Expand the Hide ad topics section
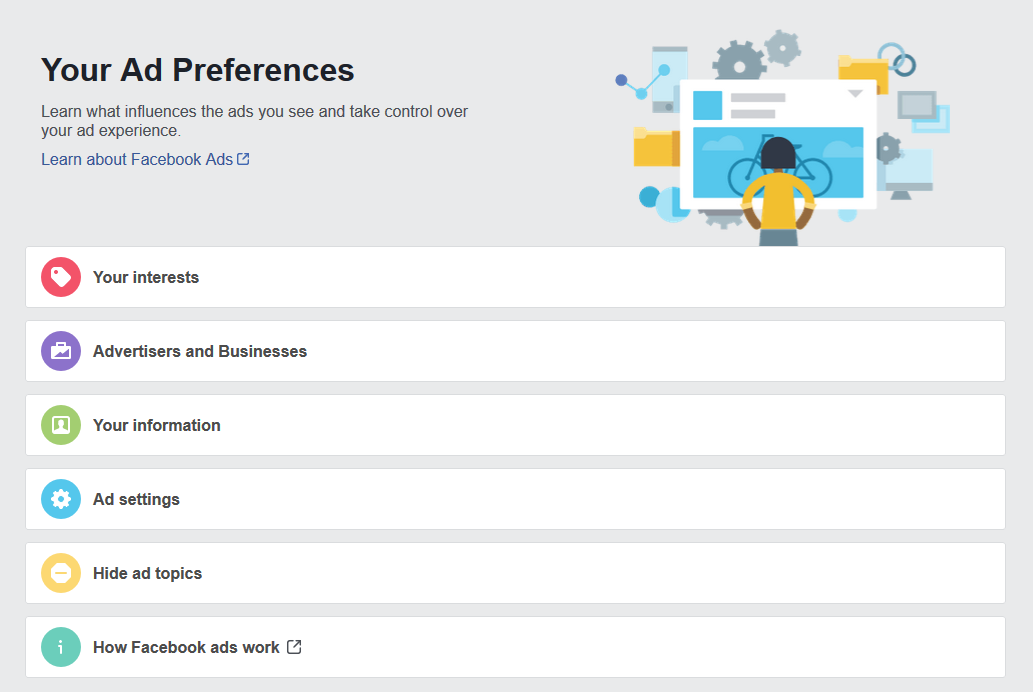The height and width of the screenshot is (692, 1033). pyautogui.click(x=515, y=573)
